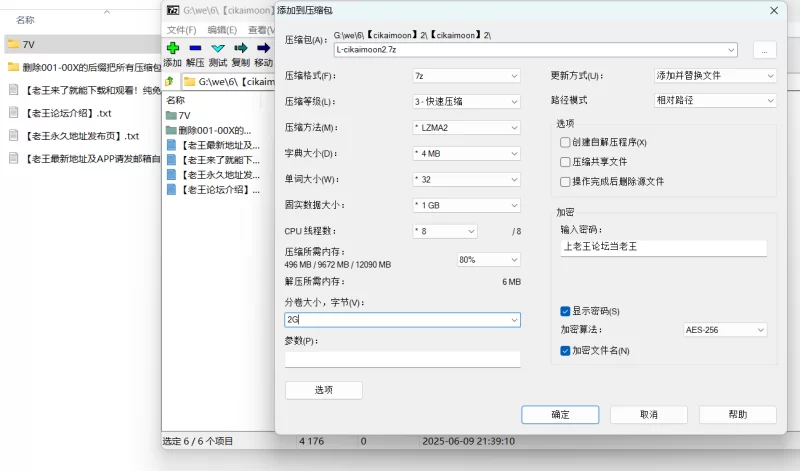Click the 参数(P) input field

pos(403,359)
